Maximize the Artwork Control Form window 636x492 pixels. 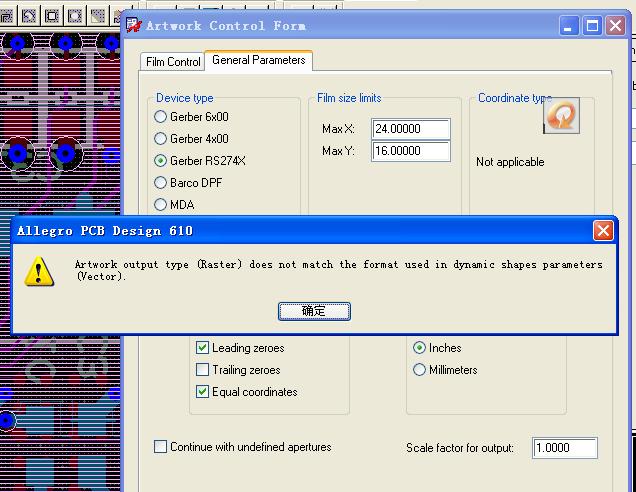[592, 26]
